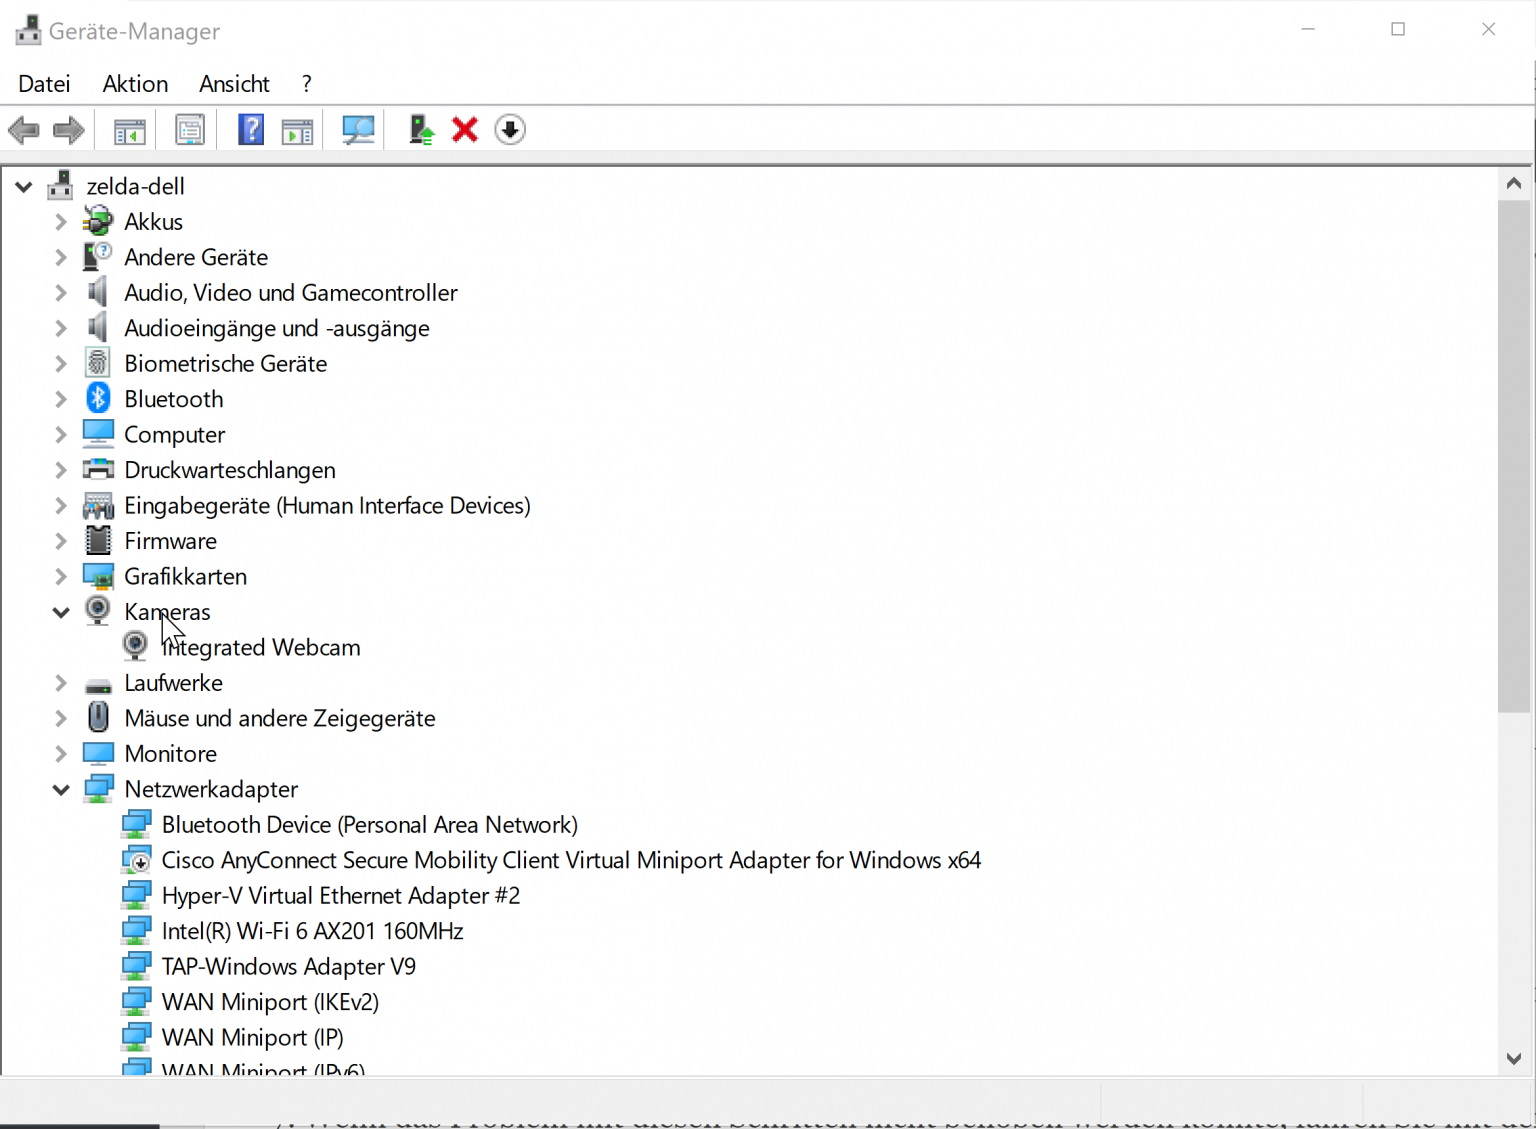The width and height of the screenshot is (1536, 1129).
Task: Collapse the Netzwerkadapter category
Action: click(x=60, y=789)
